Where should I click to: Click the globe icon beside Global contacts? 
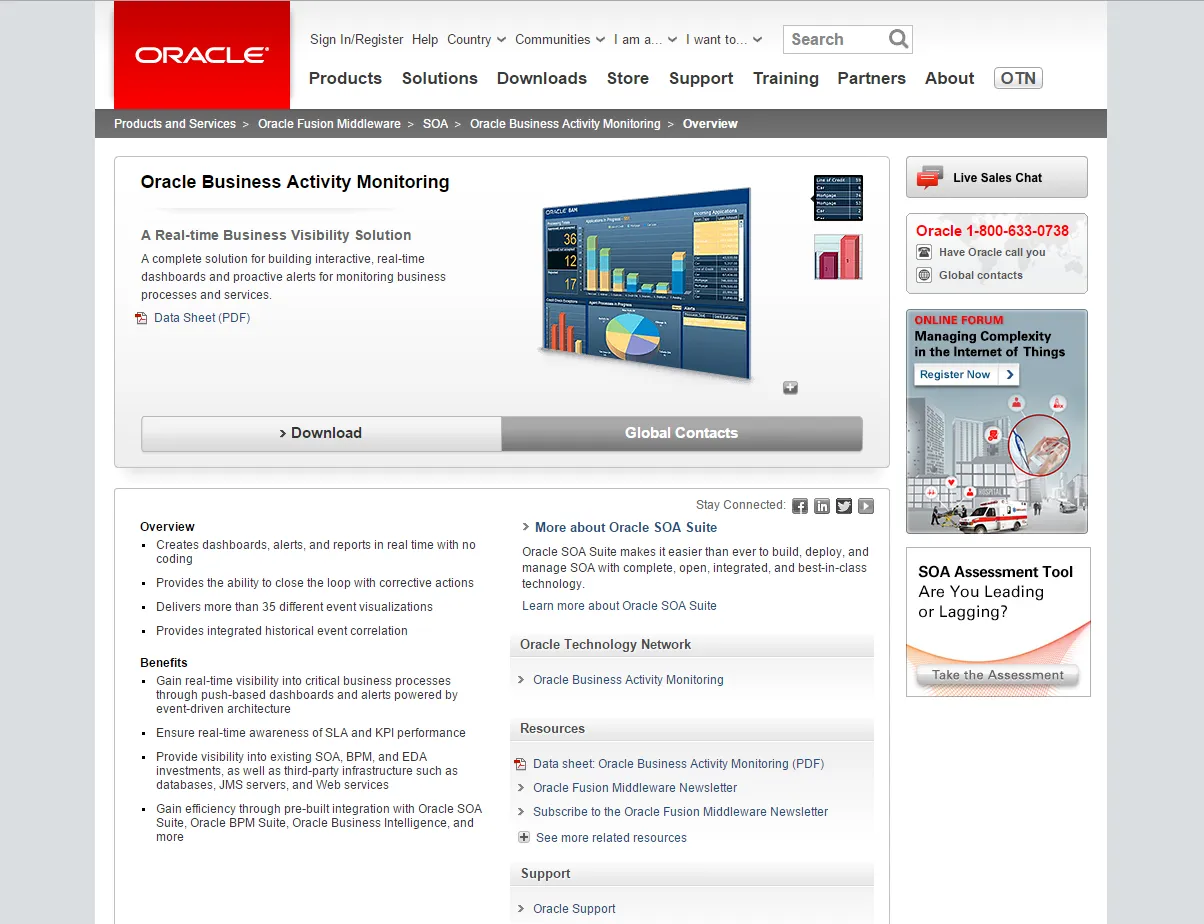(x=924, y=275)
